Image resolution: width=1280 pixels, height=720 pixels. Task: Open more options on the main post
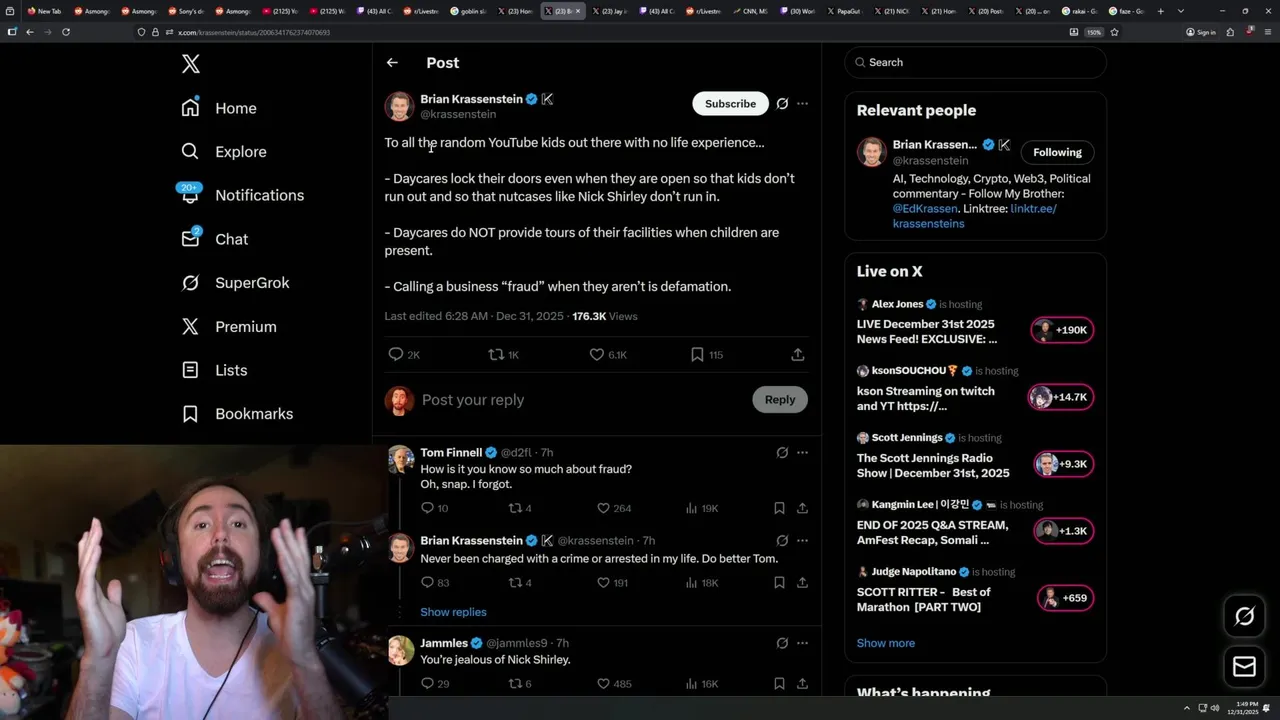(x=802, y=104)
